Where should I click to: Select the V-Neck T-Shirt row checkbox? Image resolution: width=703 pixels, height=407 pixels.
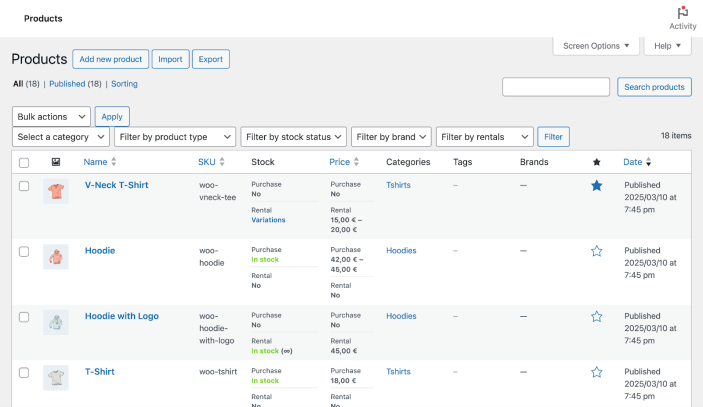[24, 185]
